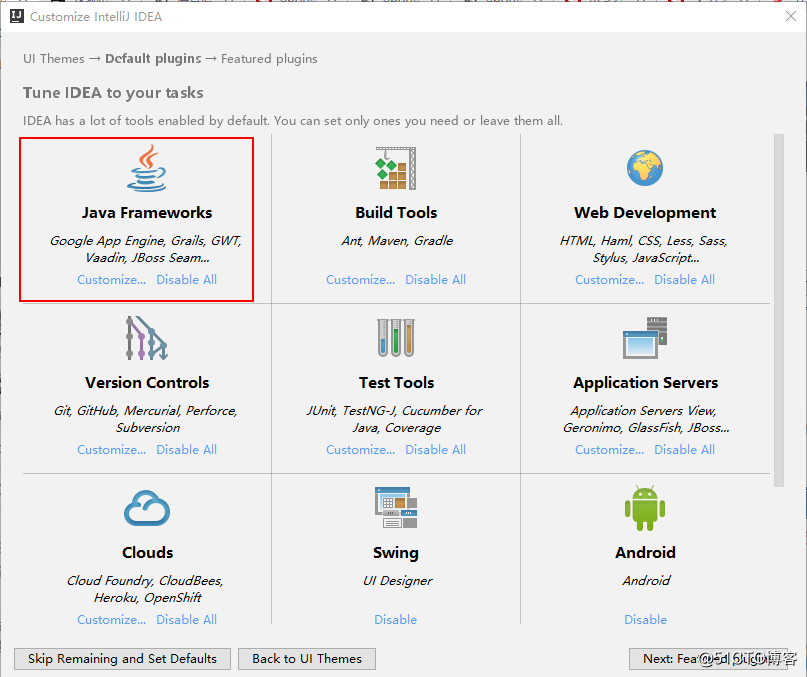Disable the Swing UI Designer plugin
The image size is (807, 677).
pos(395,619)
